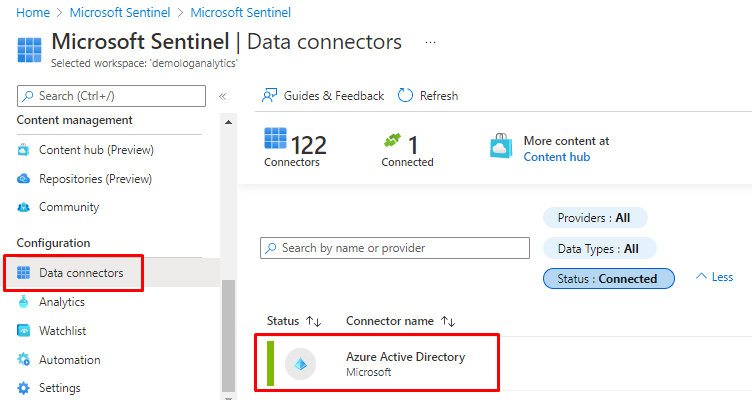Click the Refresh icon in toolbar
The width and height of the screenshot is (752, 400).
tap(405, 96)
